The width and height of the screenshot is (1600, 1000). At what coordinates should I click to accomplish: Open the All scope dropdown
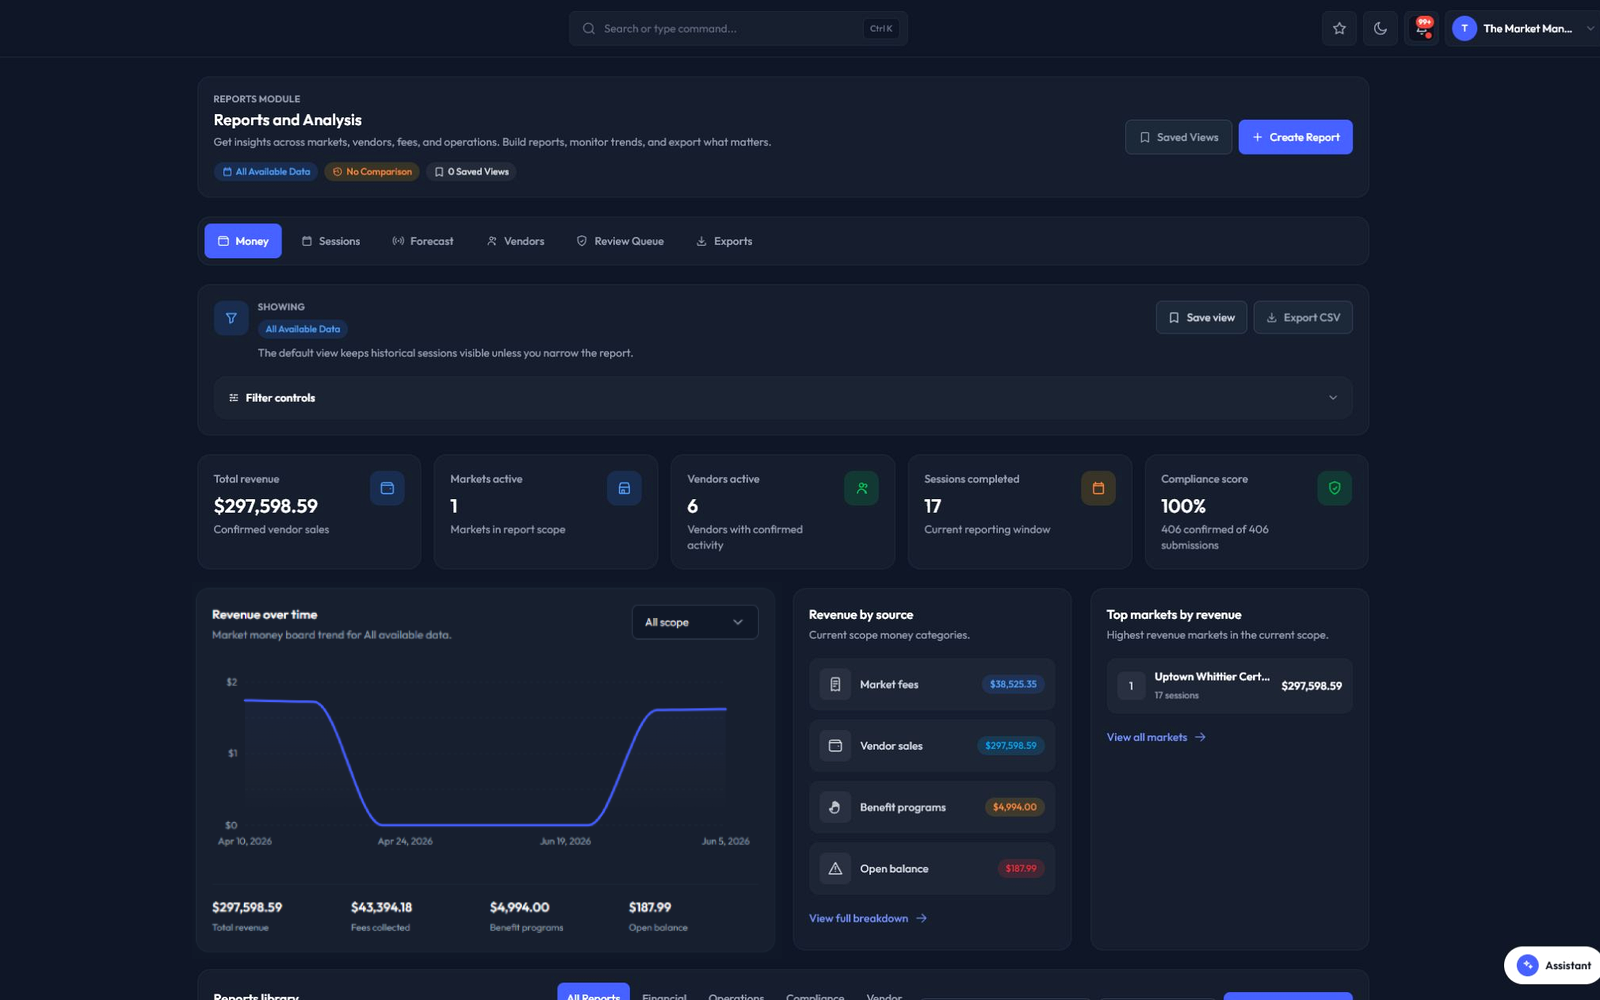pos(695,622)
